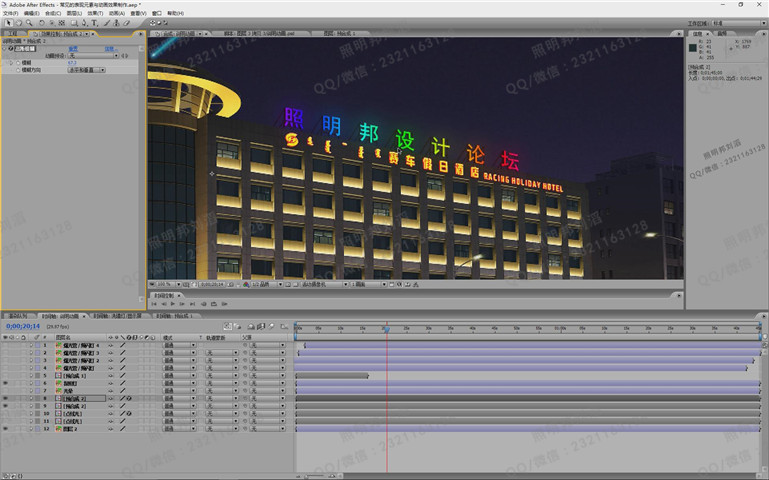Open the Composition menu
Image resolution: width=769 pixels, height=480 pixels.
[x=52, y=13]
